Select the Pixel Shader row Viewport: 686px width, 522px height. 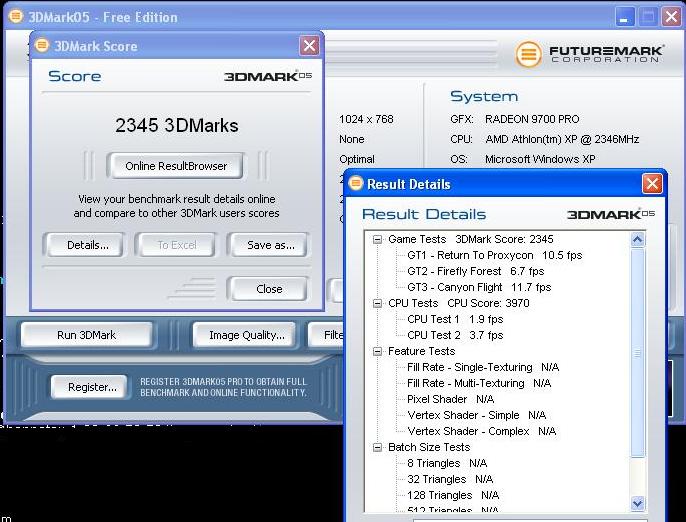[451, 399]
